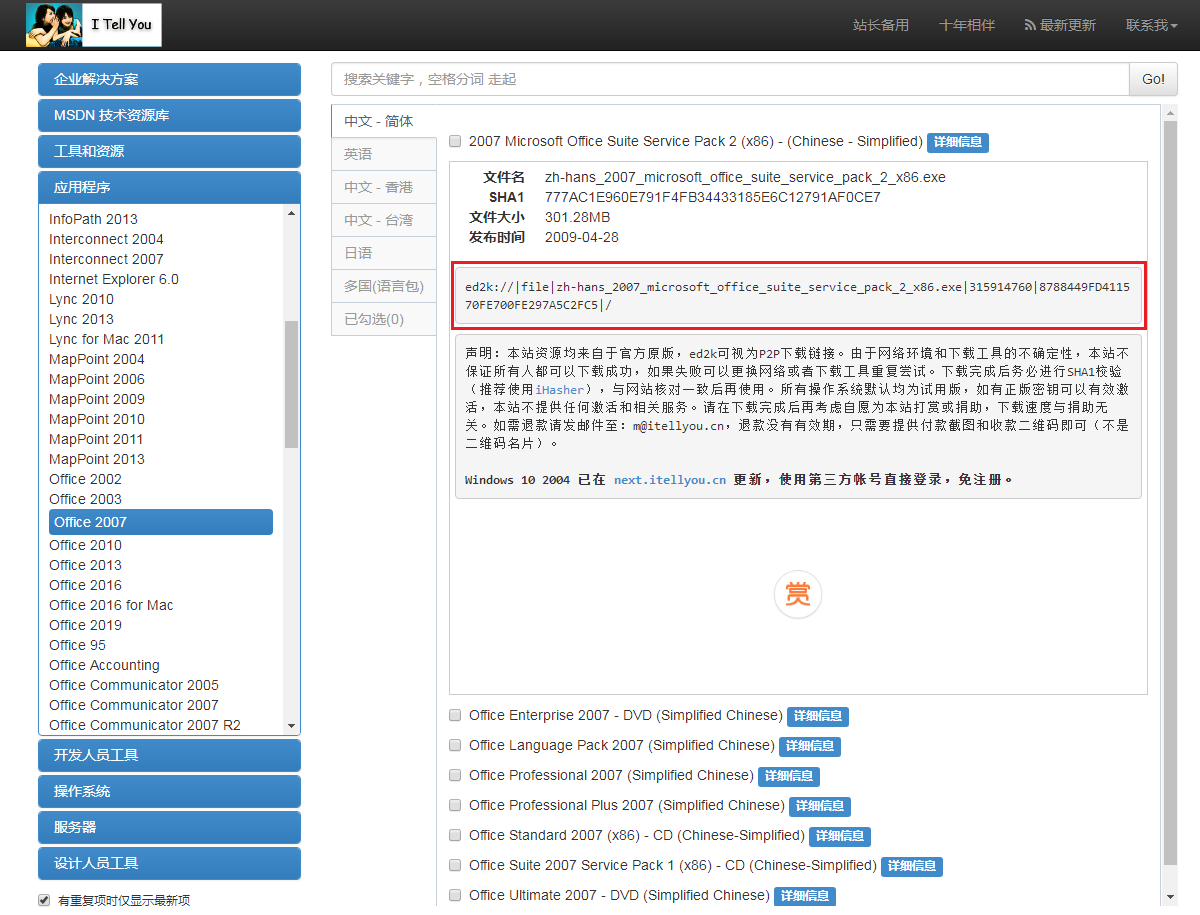Select MapPoint 2013 in list

tap(97, 459)
